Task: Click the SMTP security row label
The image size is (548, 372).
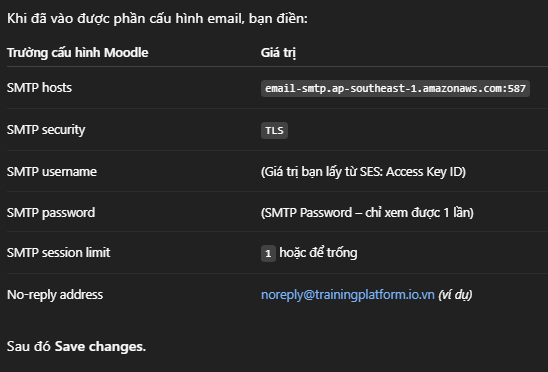Action: (46, 130)
